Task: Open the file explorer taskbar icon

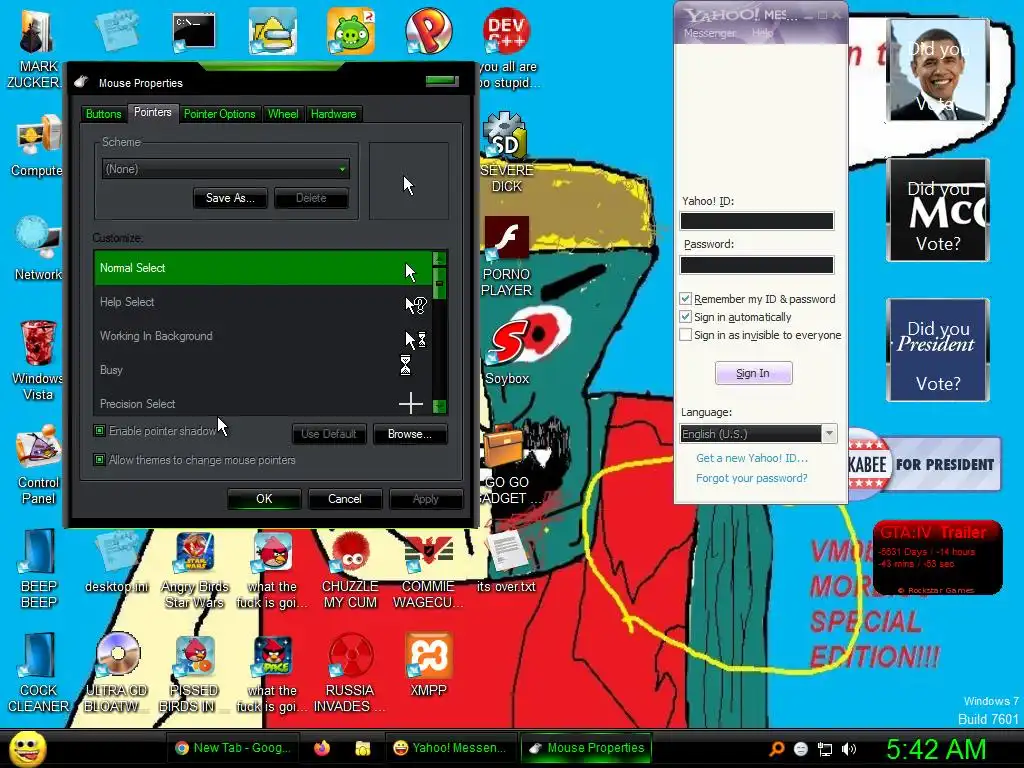Action: pos(362,748)
